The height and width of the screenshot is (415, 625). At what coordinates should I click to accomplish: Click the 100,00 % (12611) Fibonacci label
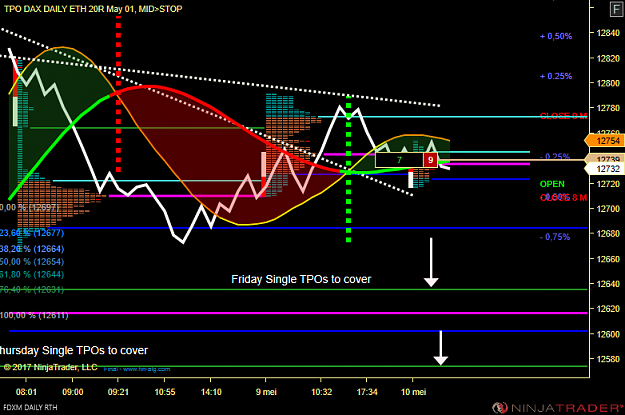34,315
